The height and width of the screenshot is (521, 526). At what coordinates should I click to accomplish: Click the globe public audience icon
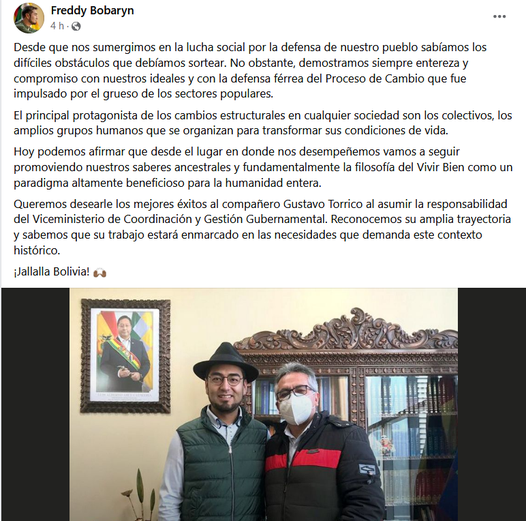point(76,26)
